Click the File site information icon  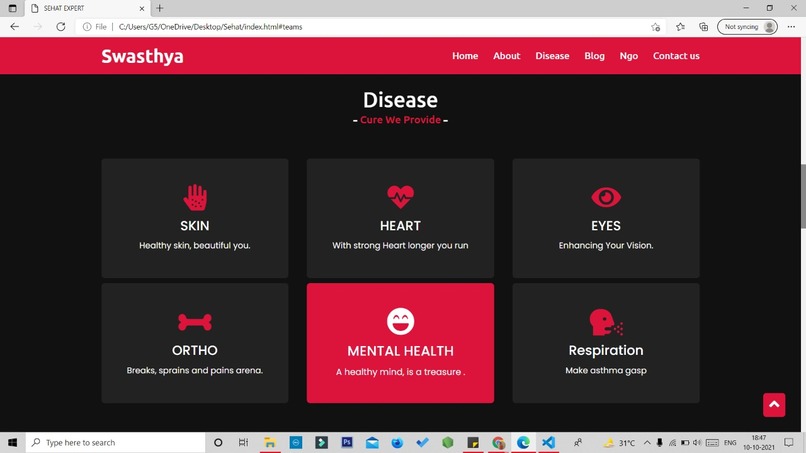click(x=95, y=27)
